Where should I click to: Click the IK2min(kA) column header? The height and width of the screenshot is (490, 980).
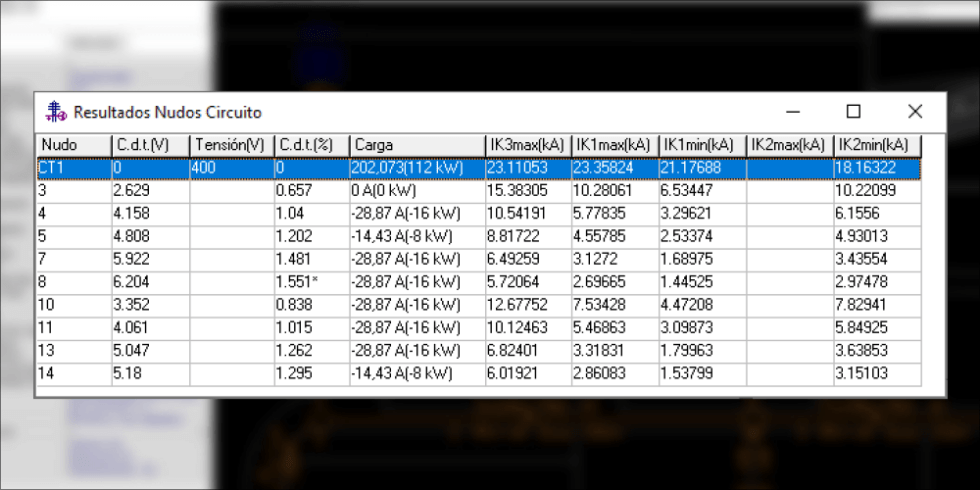coord(875,145)
